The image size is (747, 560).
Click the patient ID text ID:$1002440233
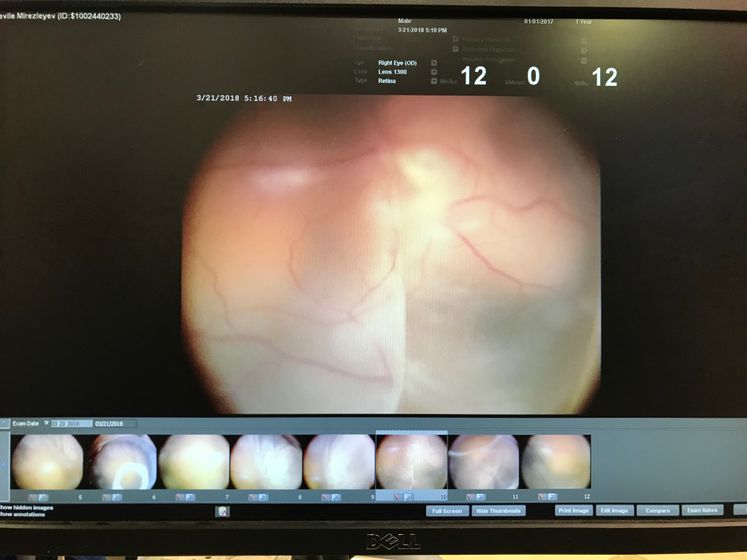pos(89,16)
